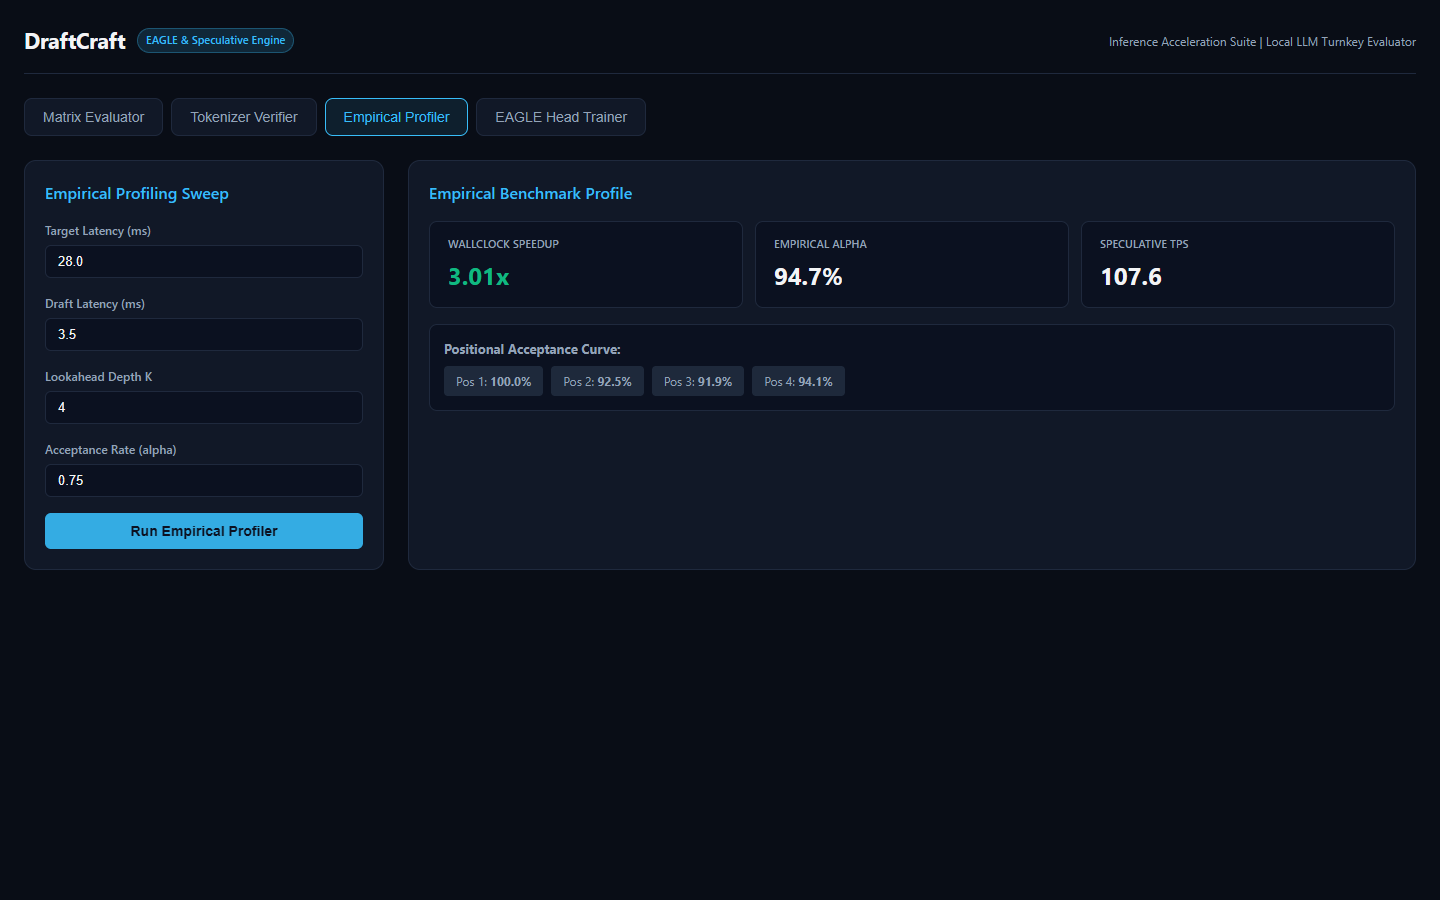Click the Run Empirical Profiler button
Image resolution: width=1440 pixels, height=900 pixels.
tap(204, 531)
